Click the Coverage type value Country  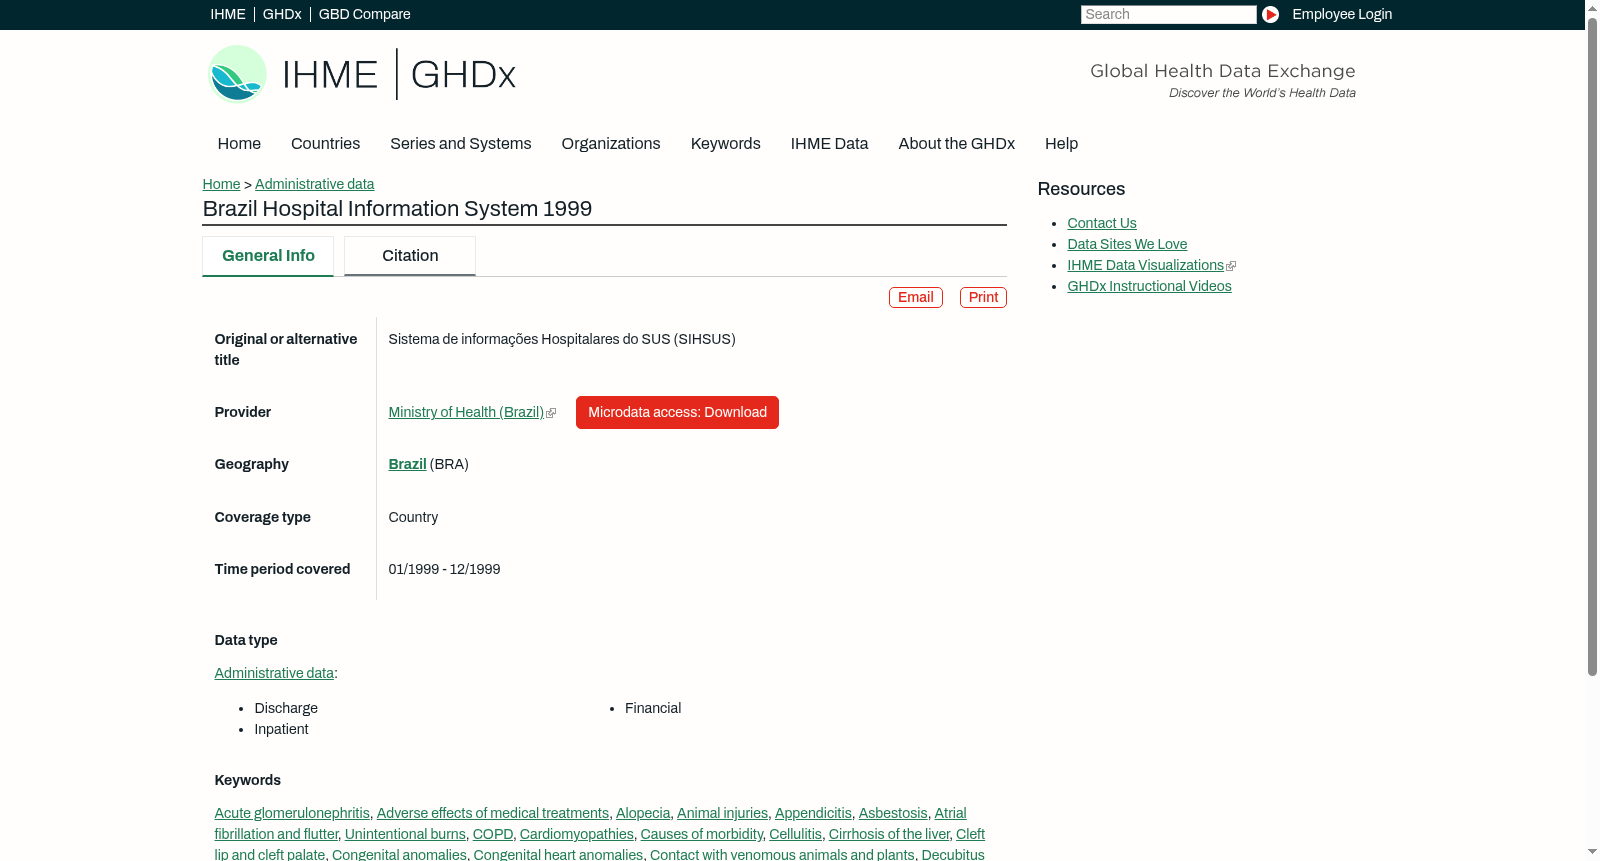point(413,517)
